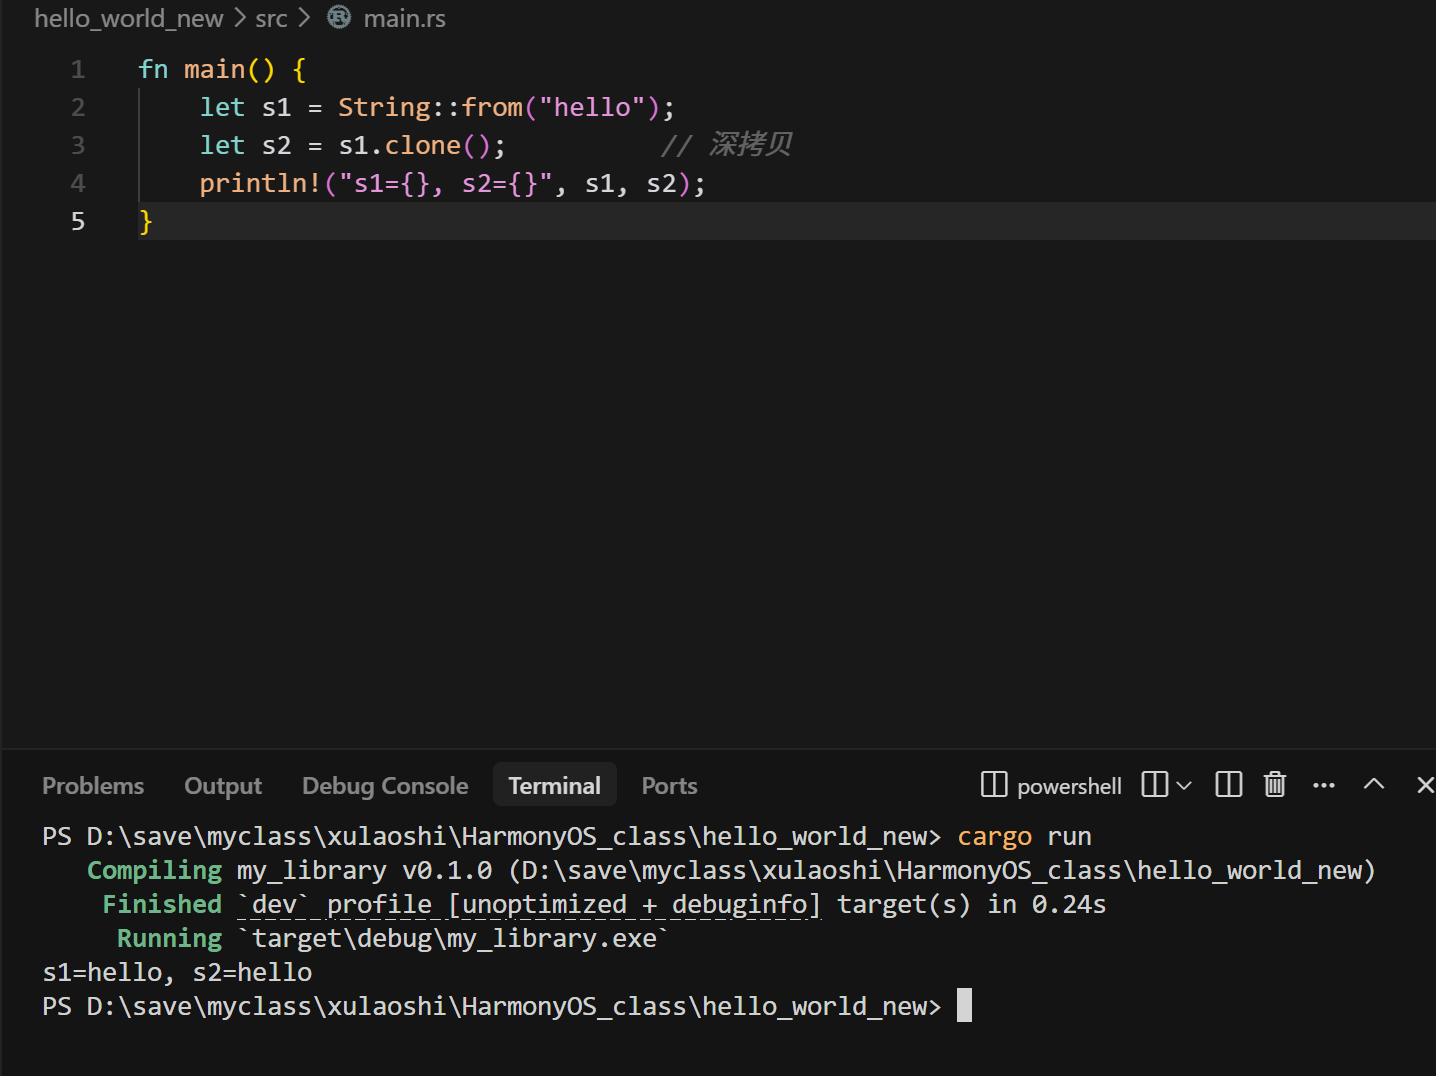Screen dimensions: 1436x1076
Task: Switch to the Output tab
Action: [223, 786]
